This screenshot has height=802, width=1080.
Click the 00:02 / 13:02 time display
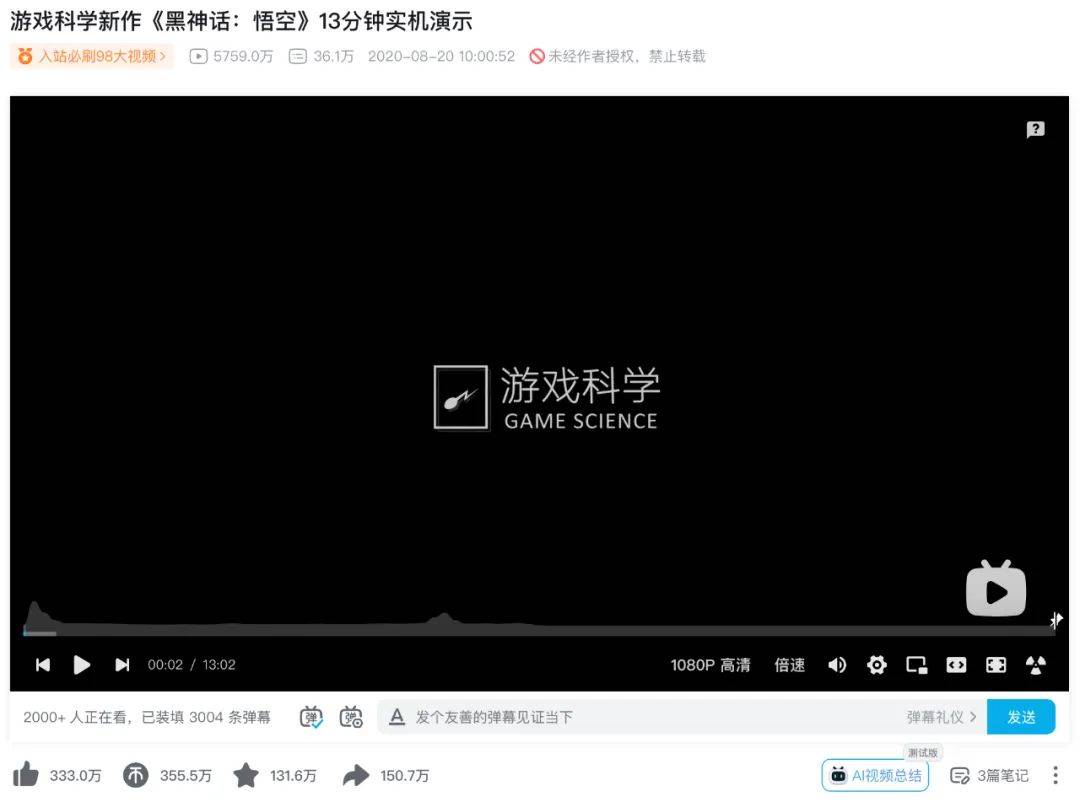point(191,665)
